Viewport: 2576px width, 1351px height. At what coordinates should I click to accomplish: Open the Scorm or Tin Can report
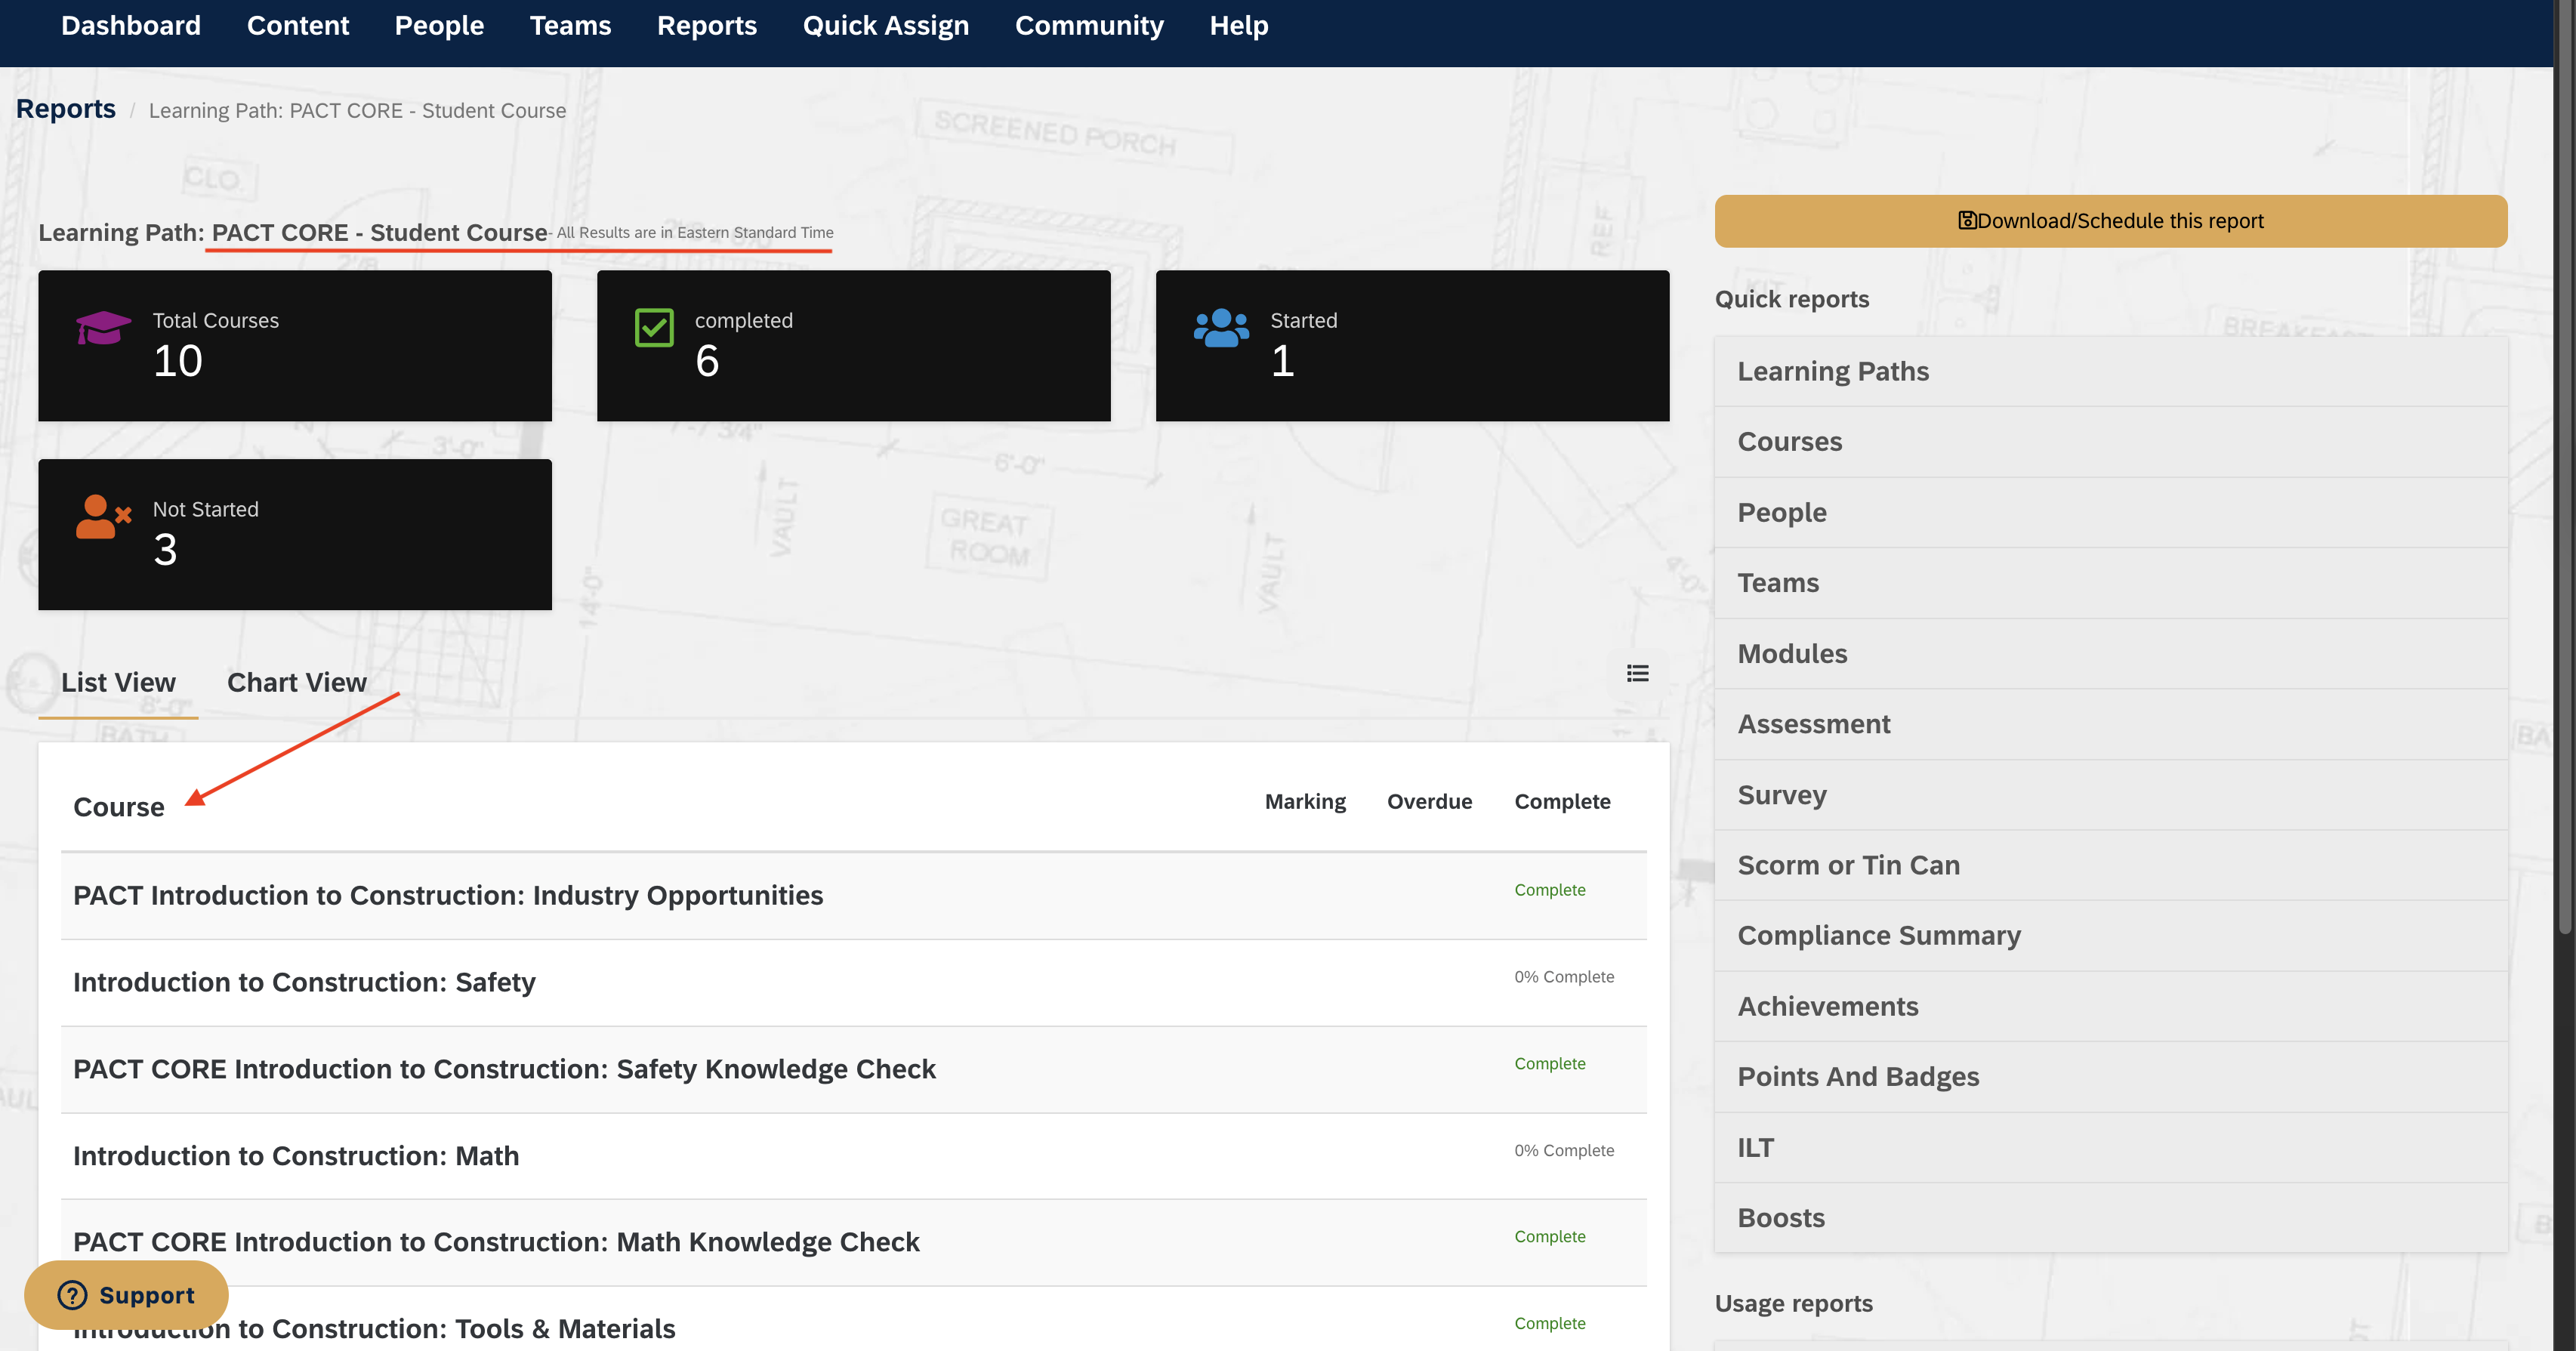click(1848, 865)
